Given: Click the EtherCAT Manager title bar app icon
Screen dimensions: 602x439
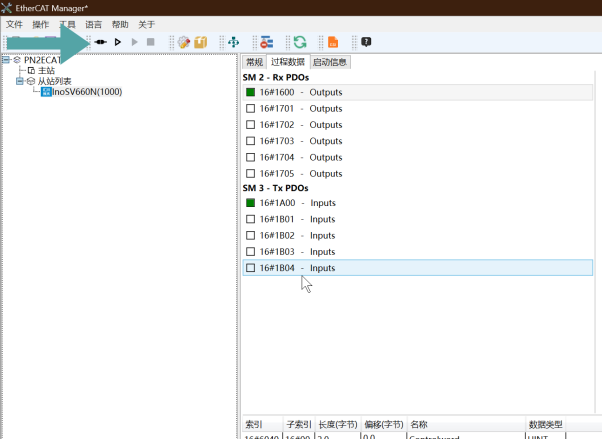Looking at the screenshot, I should (7, 8).
